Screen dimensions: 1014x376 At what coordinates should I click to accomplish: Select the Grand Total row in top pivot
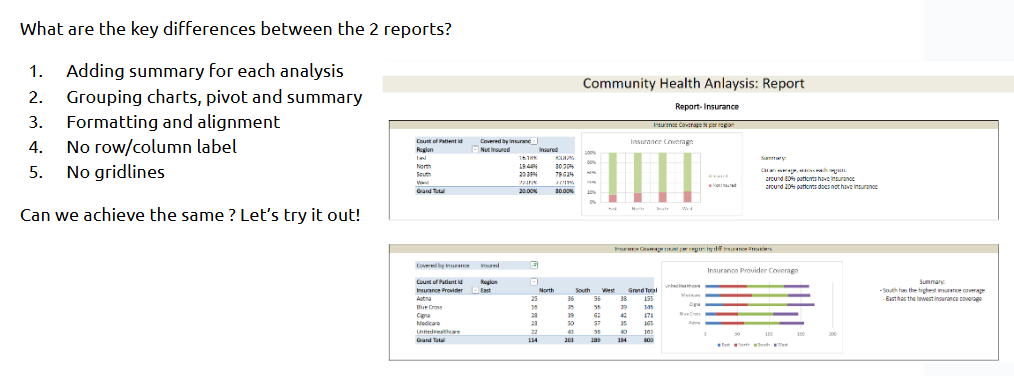pyautogui.click(x=495, y=191)
